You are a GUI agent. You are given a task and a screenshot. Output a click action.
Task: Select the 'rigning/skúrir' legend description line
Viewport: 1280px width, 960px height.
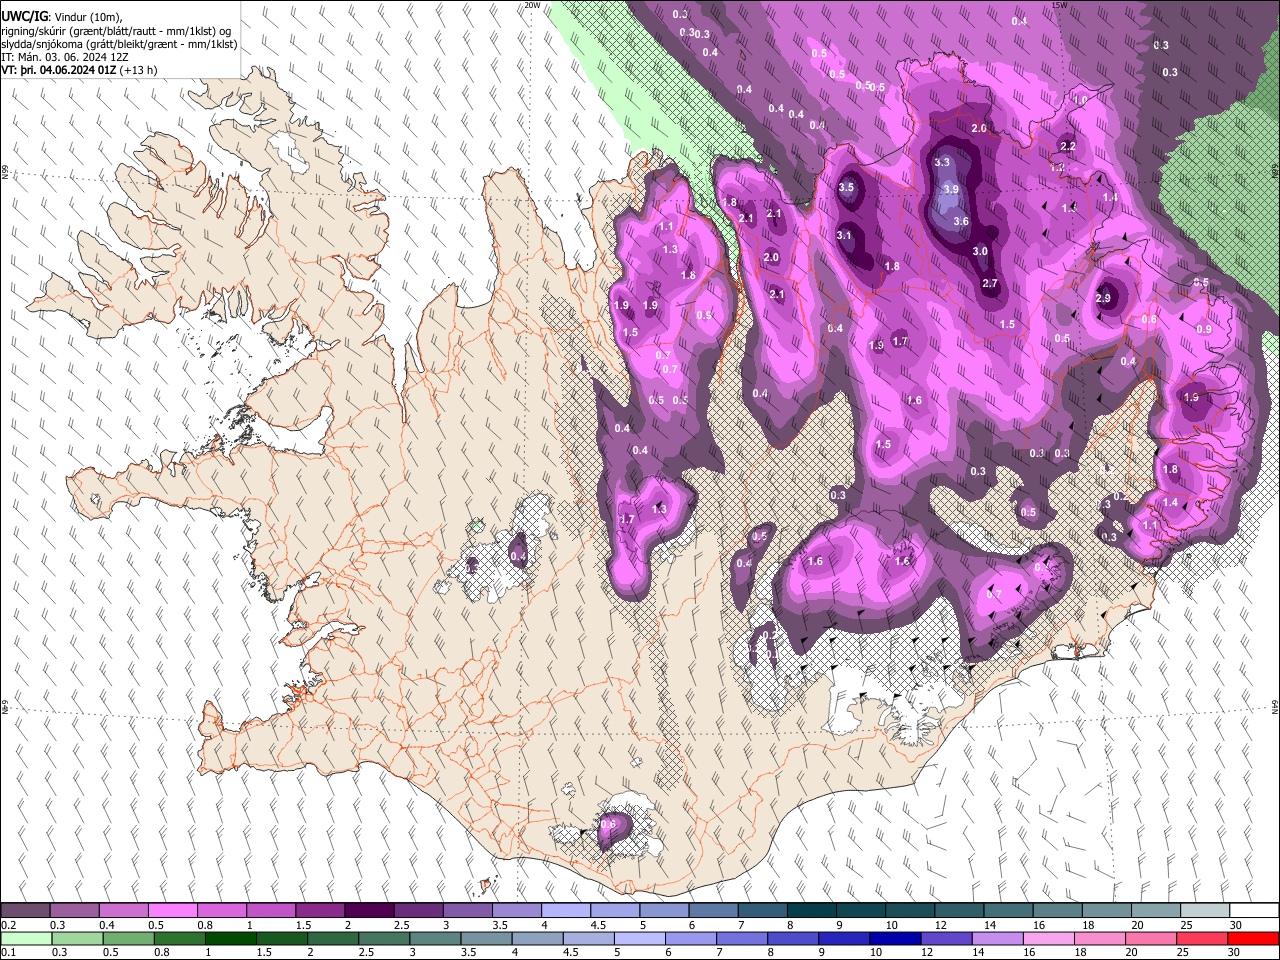(118, 31)
